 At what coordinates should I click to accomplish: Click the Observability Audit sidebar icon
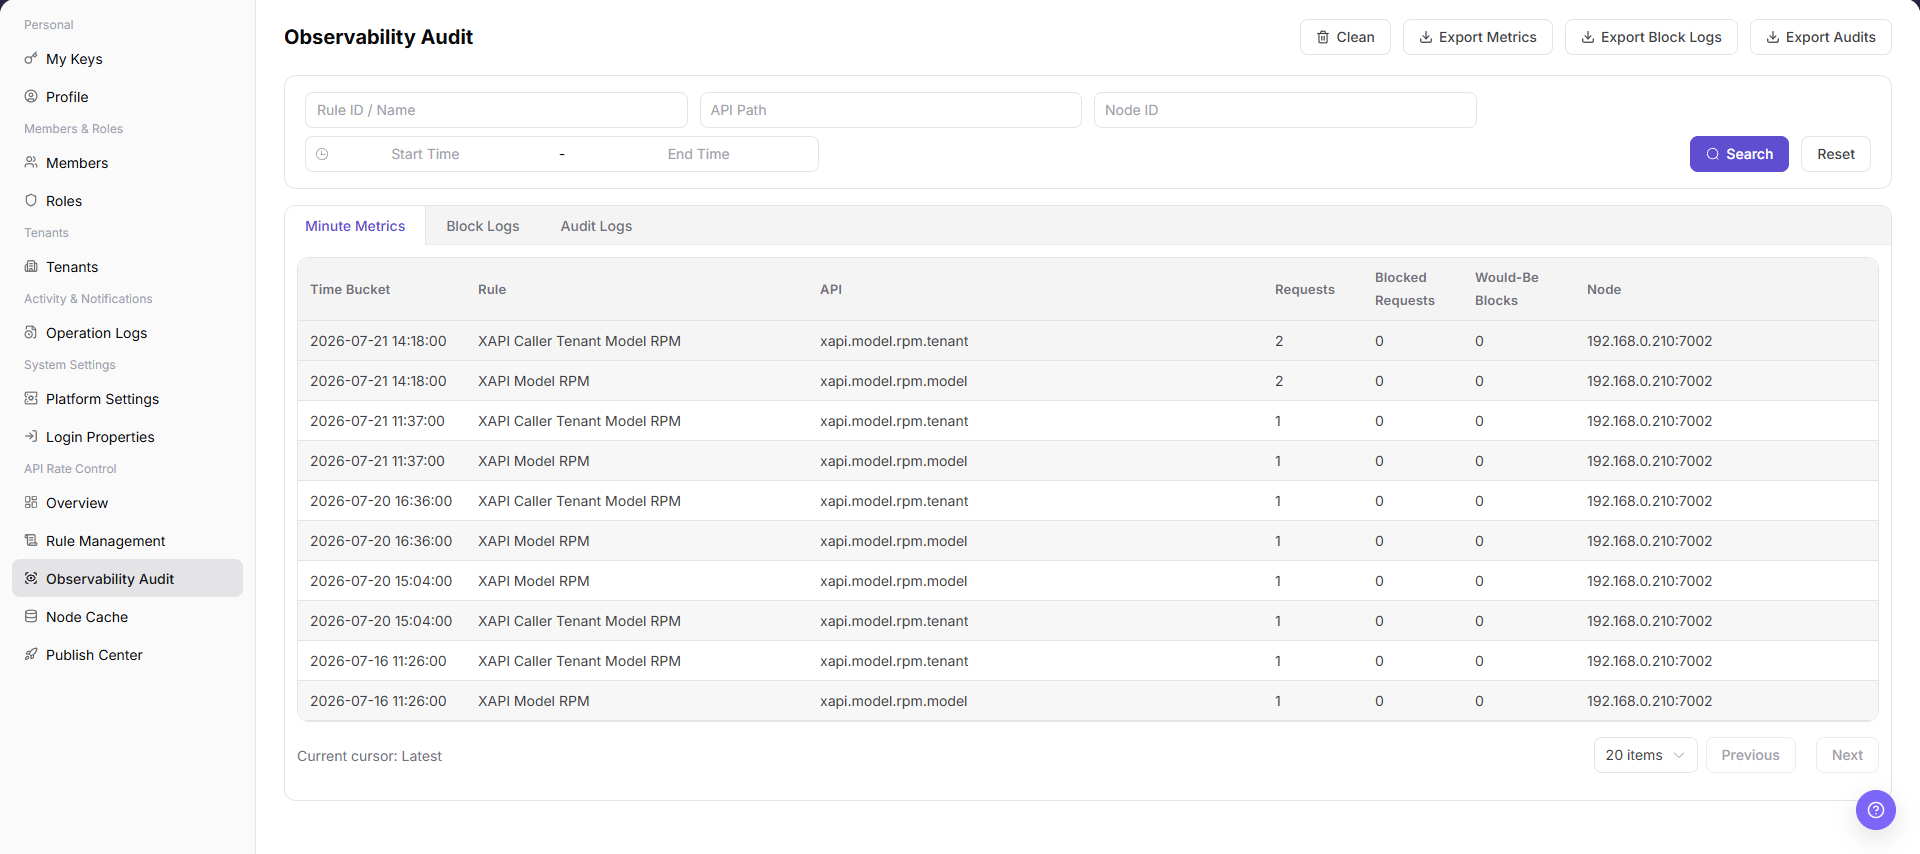tap(31, 578)
